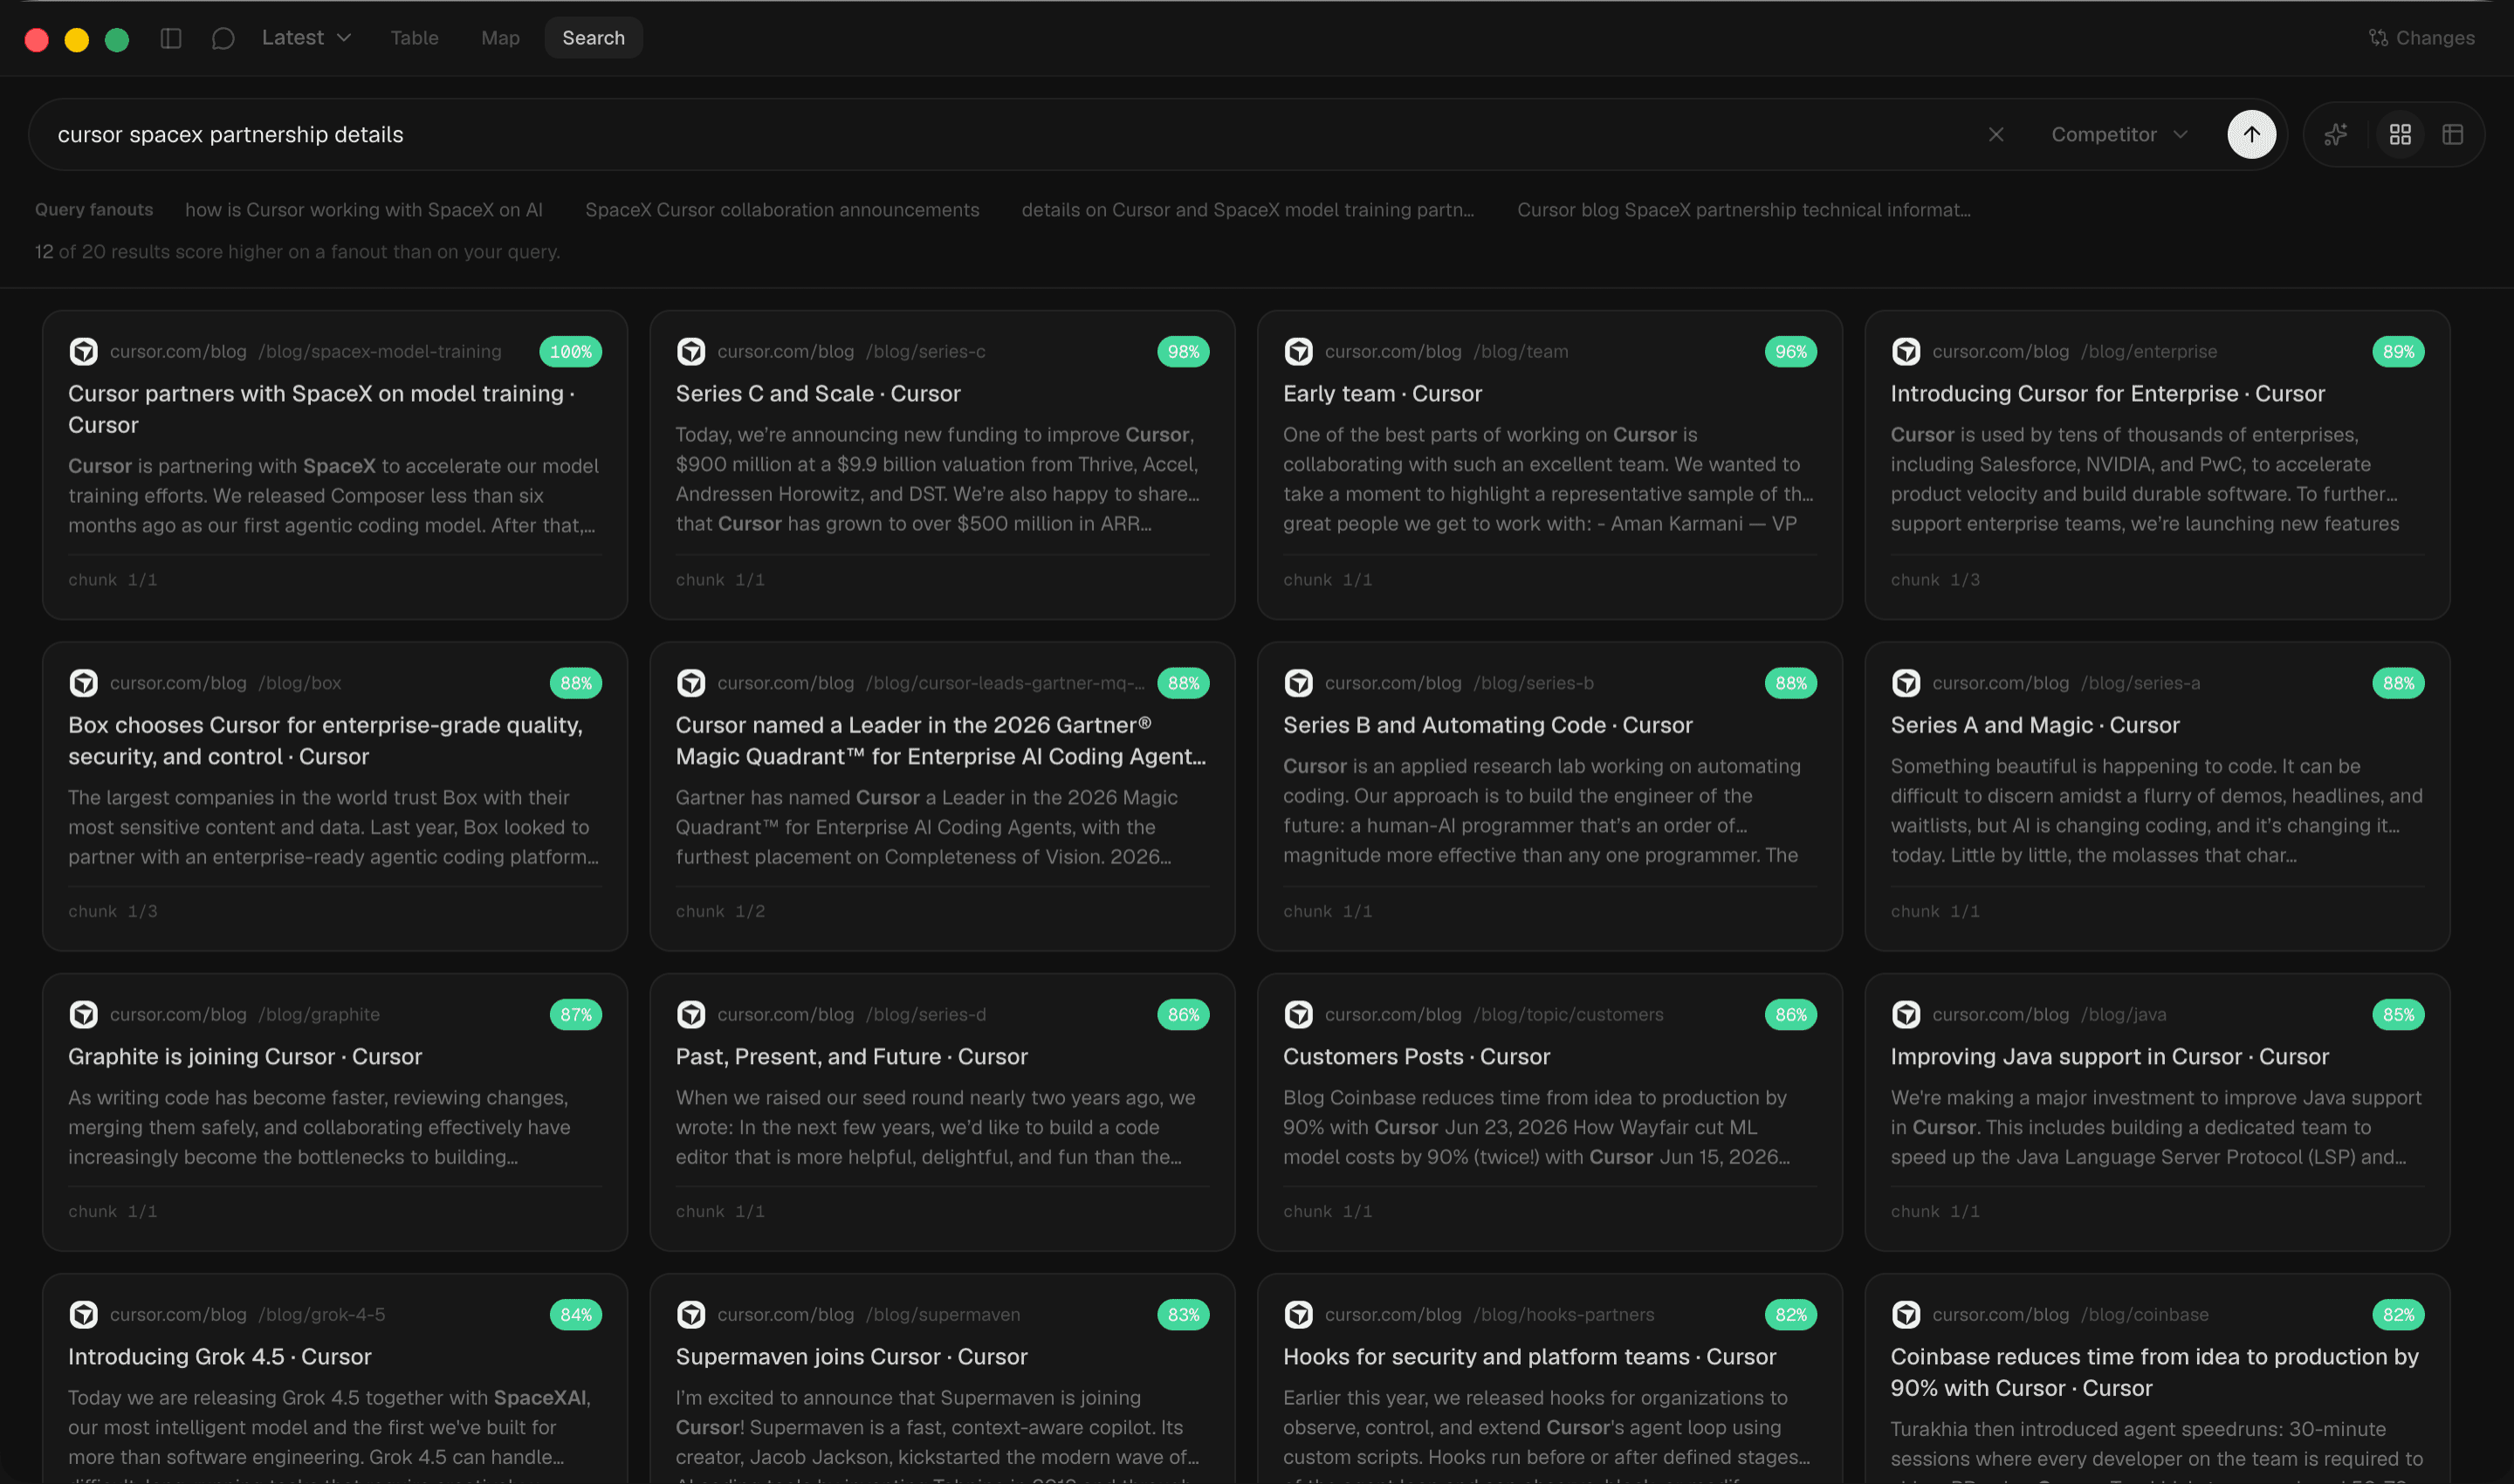
Task: Click Cursor logo on /blog/enterprise card
Action: click(1906, 352)
